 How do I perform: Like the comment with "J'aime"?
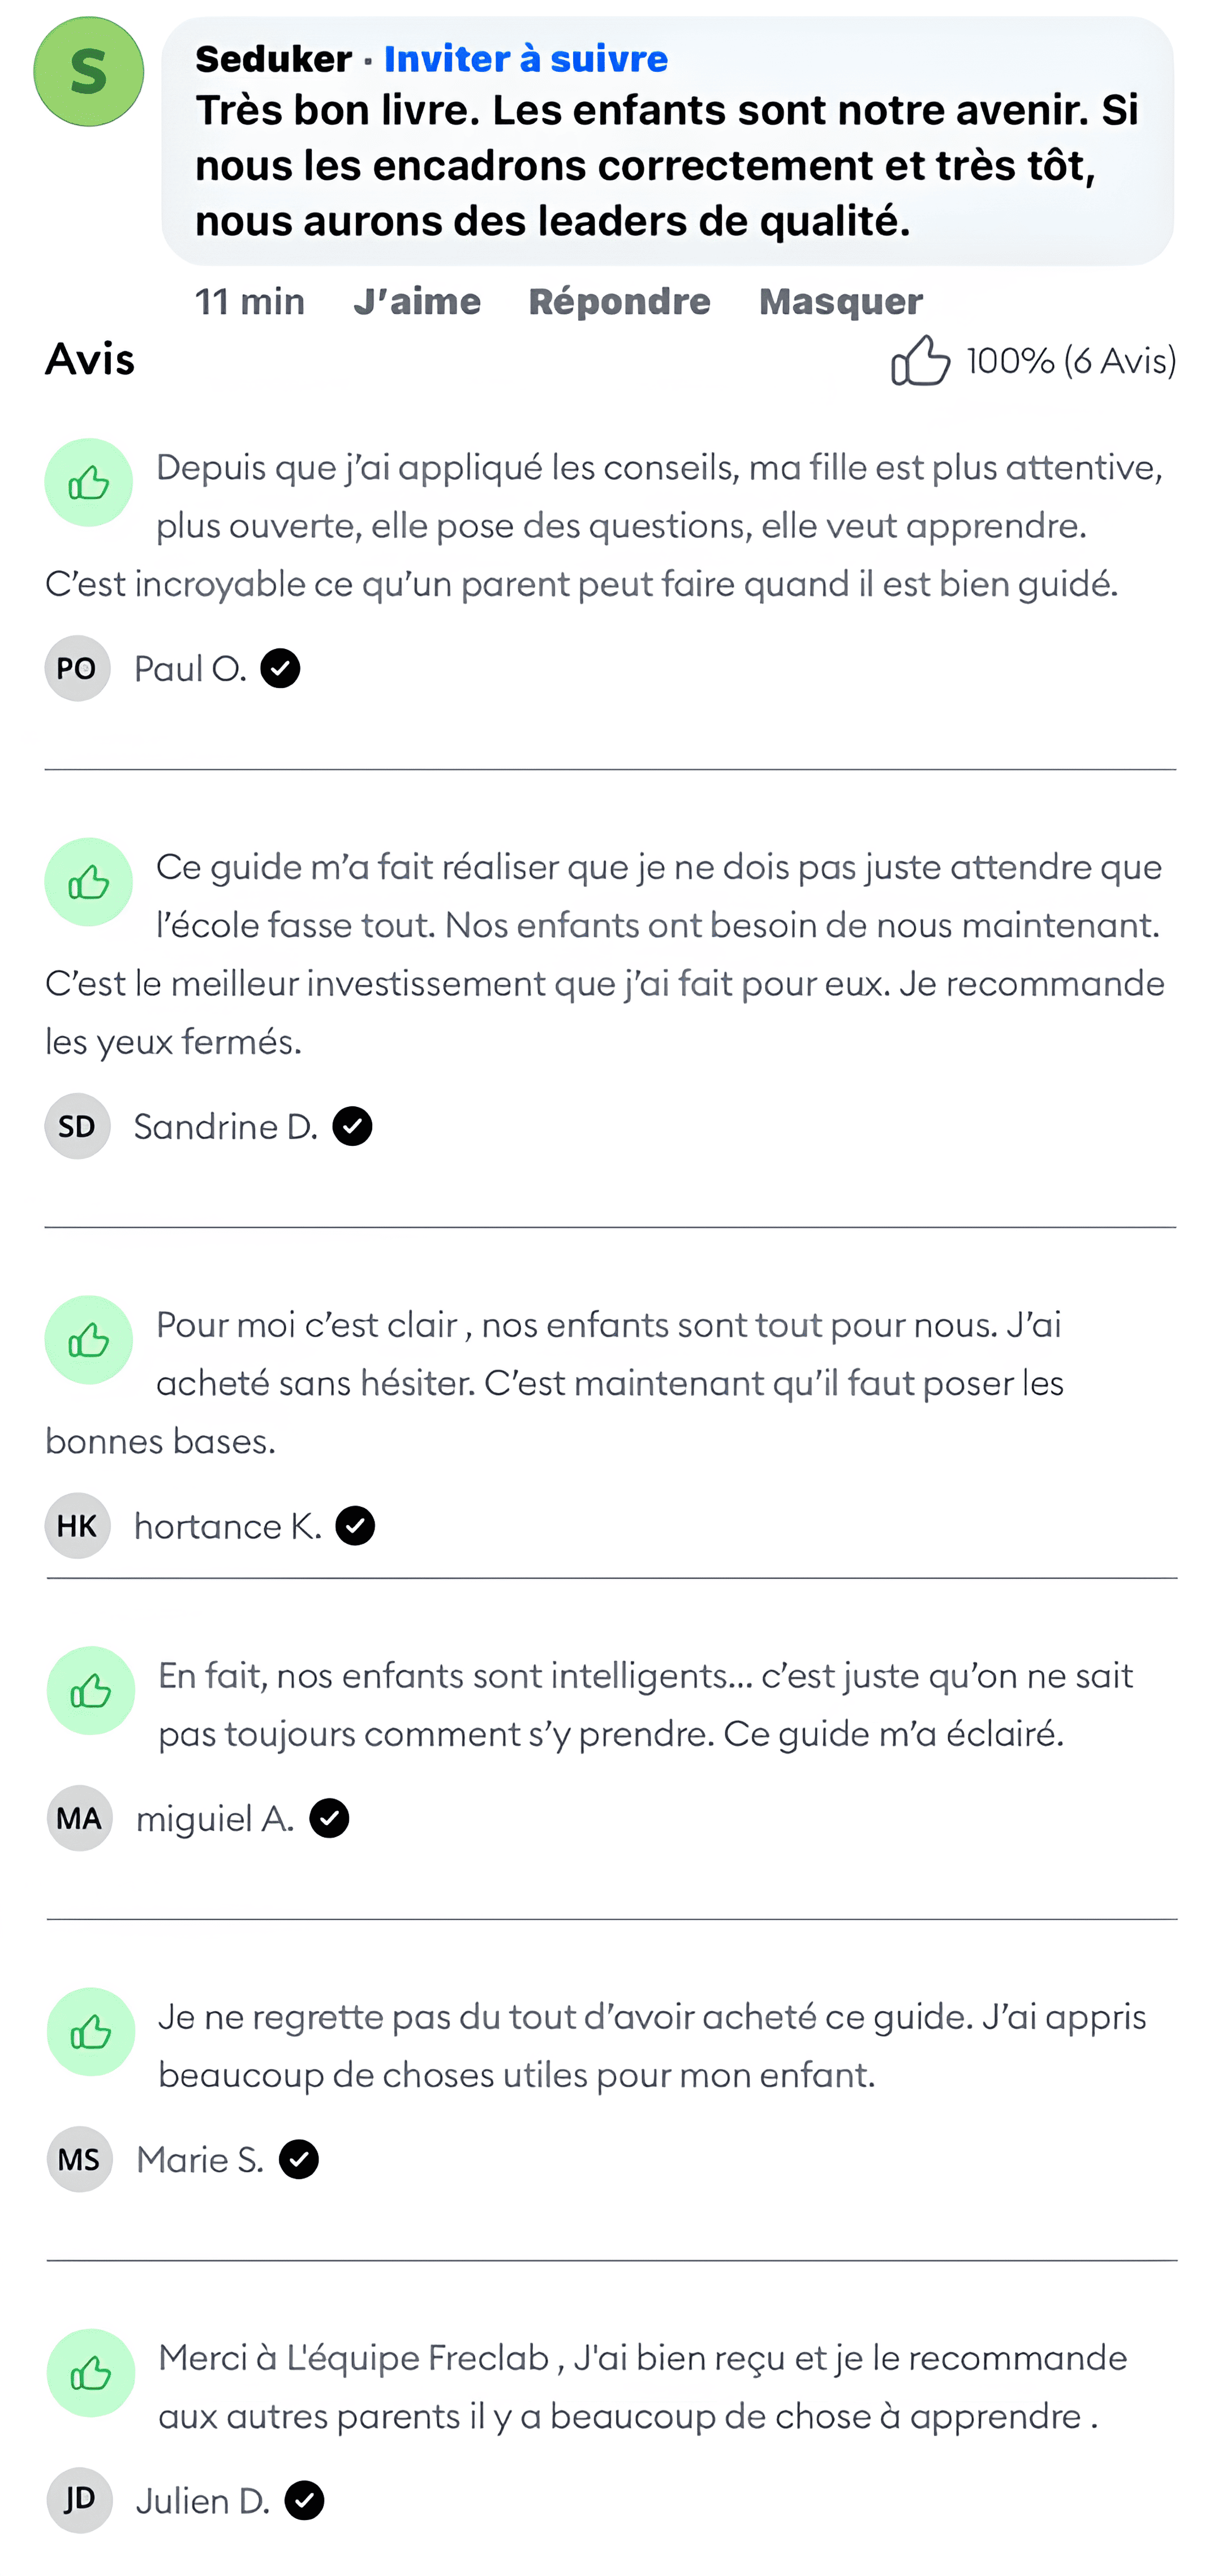pos(417,301)
